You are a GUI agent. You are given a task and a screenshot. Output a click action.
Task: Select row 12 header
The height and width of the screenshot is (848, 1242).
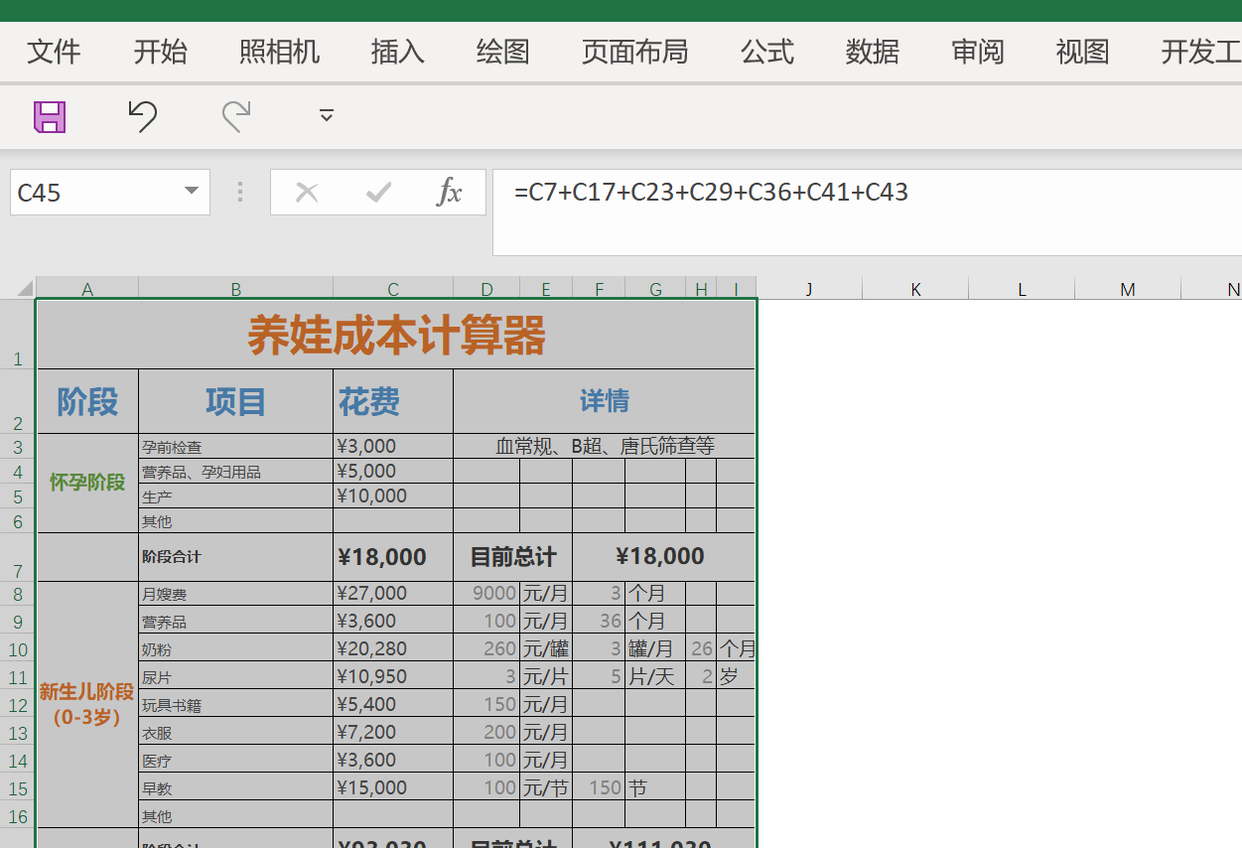(x=18, y=703)
